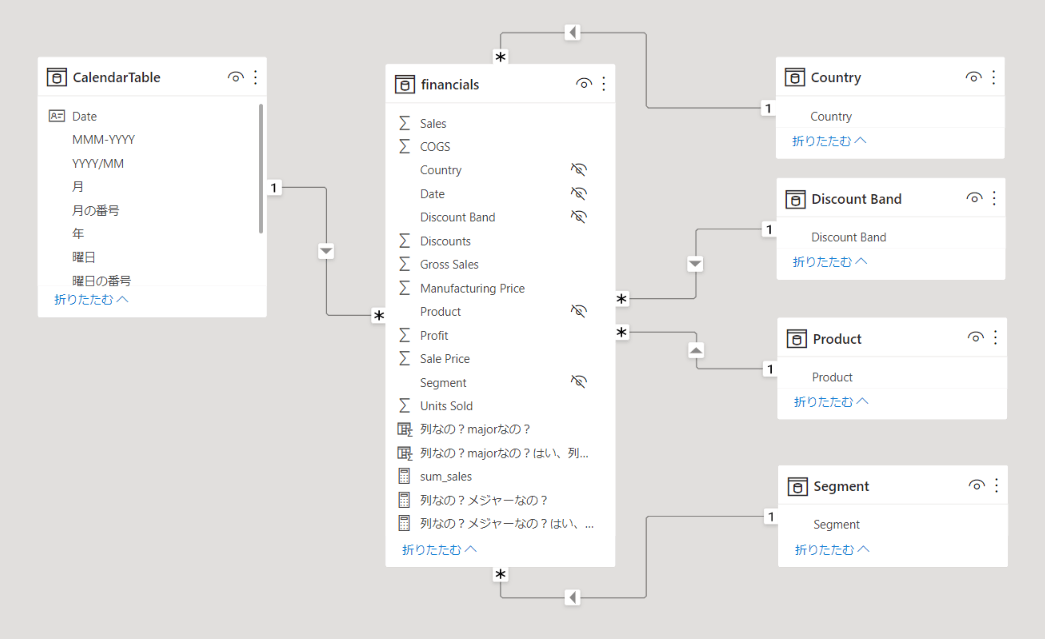Screen dimensions: 1045x639
Task: Select the Product relationship direction arrow
Action: click(x=696, y=350)
